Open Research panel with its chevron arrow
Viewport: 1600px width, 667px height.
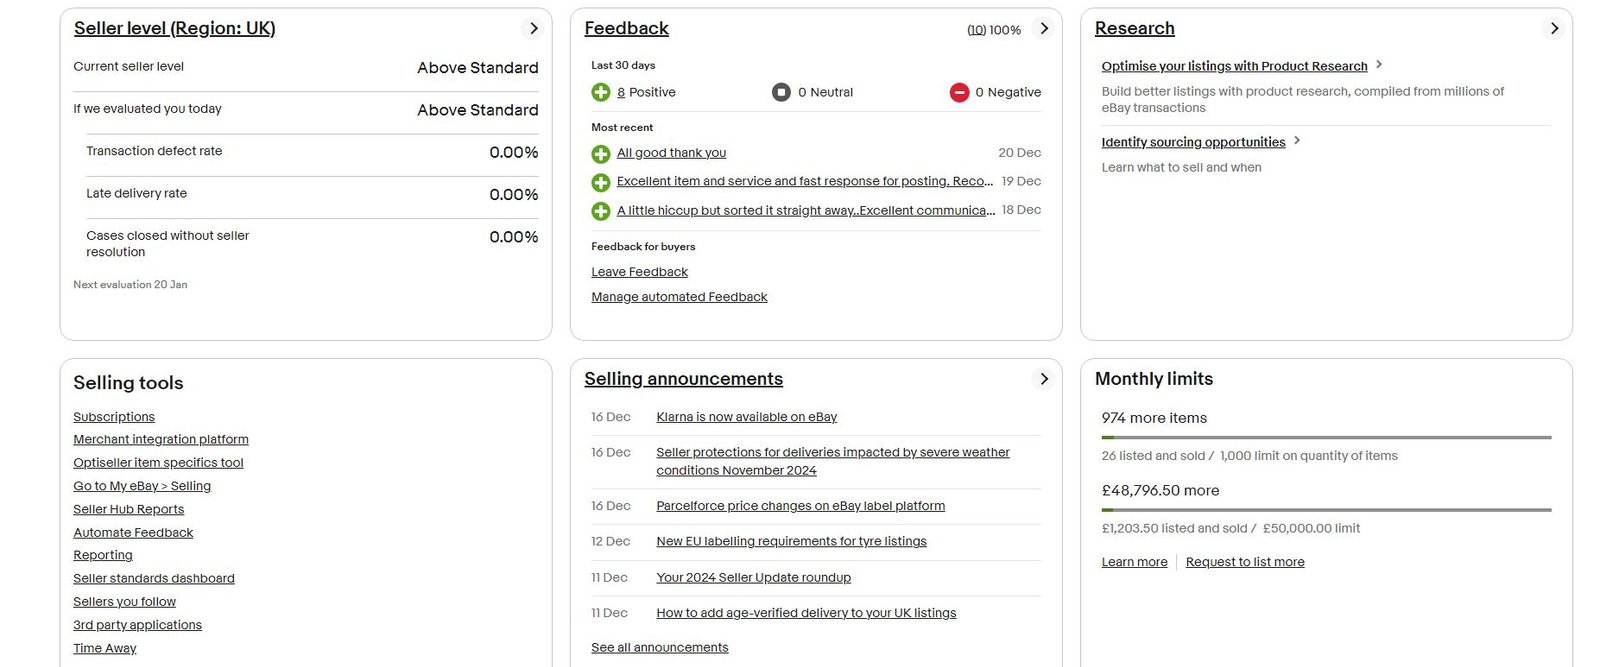[1554, 28]
